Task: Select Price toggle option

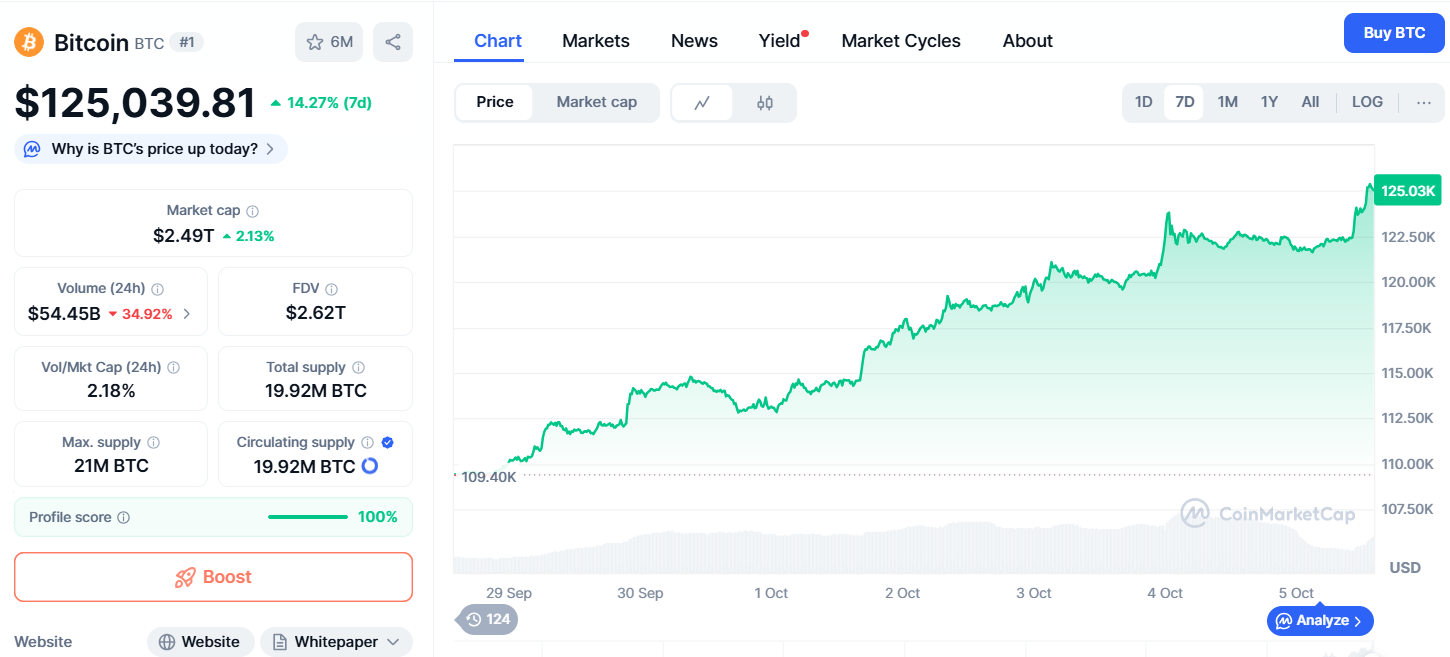Action: tap(495, 102)
